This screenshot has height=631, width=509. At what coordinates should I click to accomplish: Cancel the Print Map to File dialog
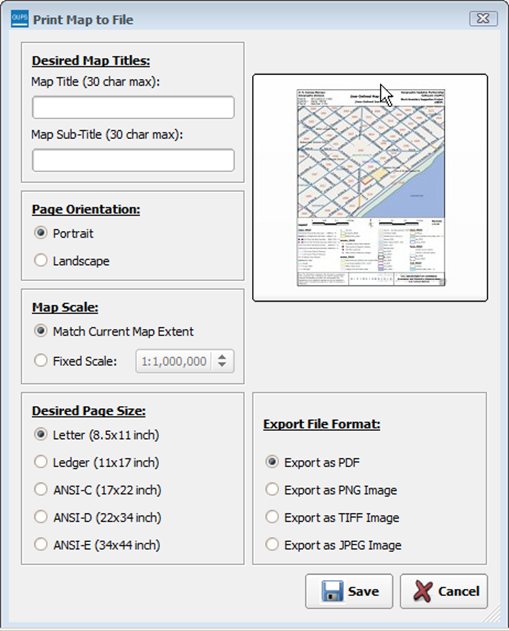(x=444, y=591)
